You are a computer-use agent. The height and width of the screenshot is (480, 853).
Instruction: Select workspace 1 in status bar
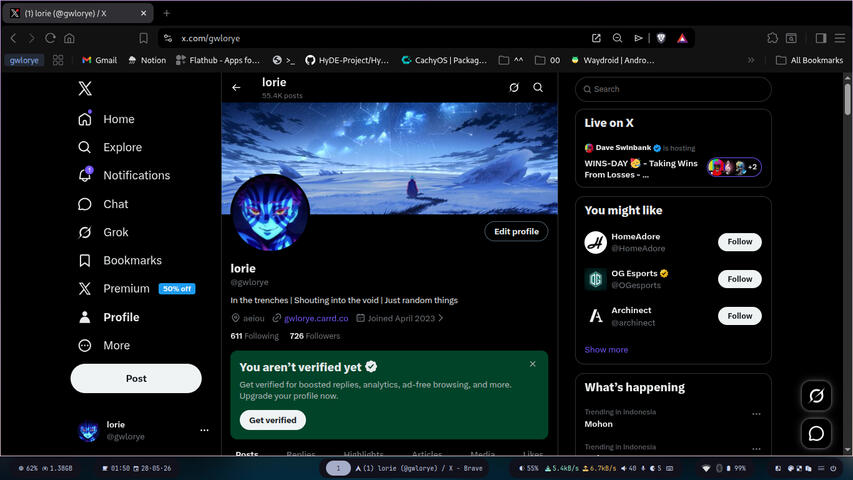click(338, 468)
